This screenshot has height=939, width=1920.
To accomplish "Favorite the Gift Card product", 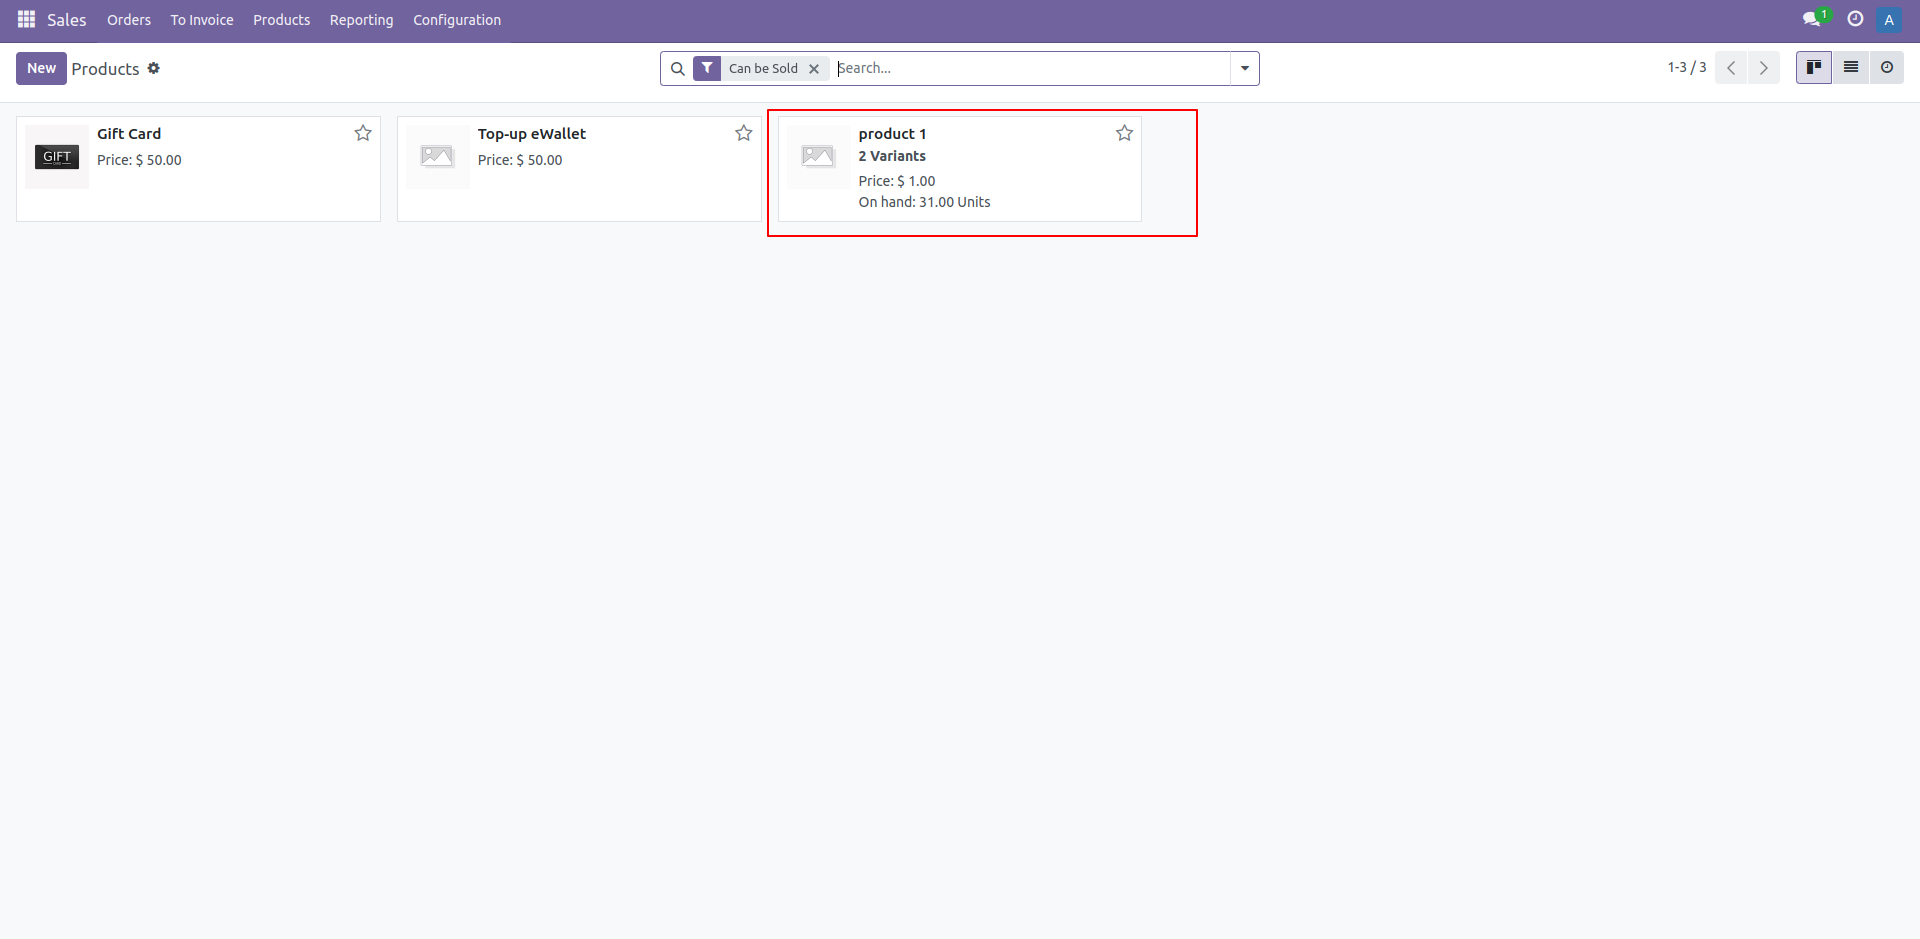I will pyautogui.click(x=362, y=132).
